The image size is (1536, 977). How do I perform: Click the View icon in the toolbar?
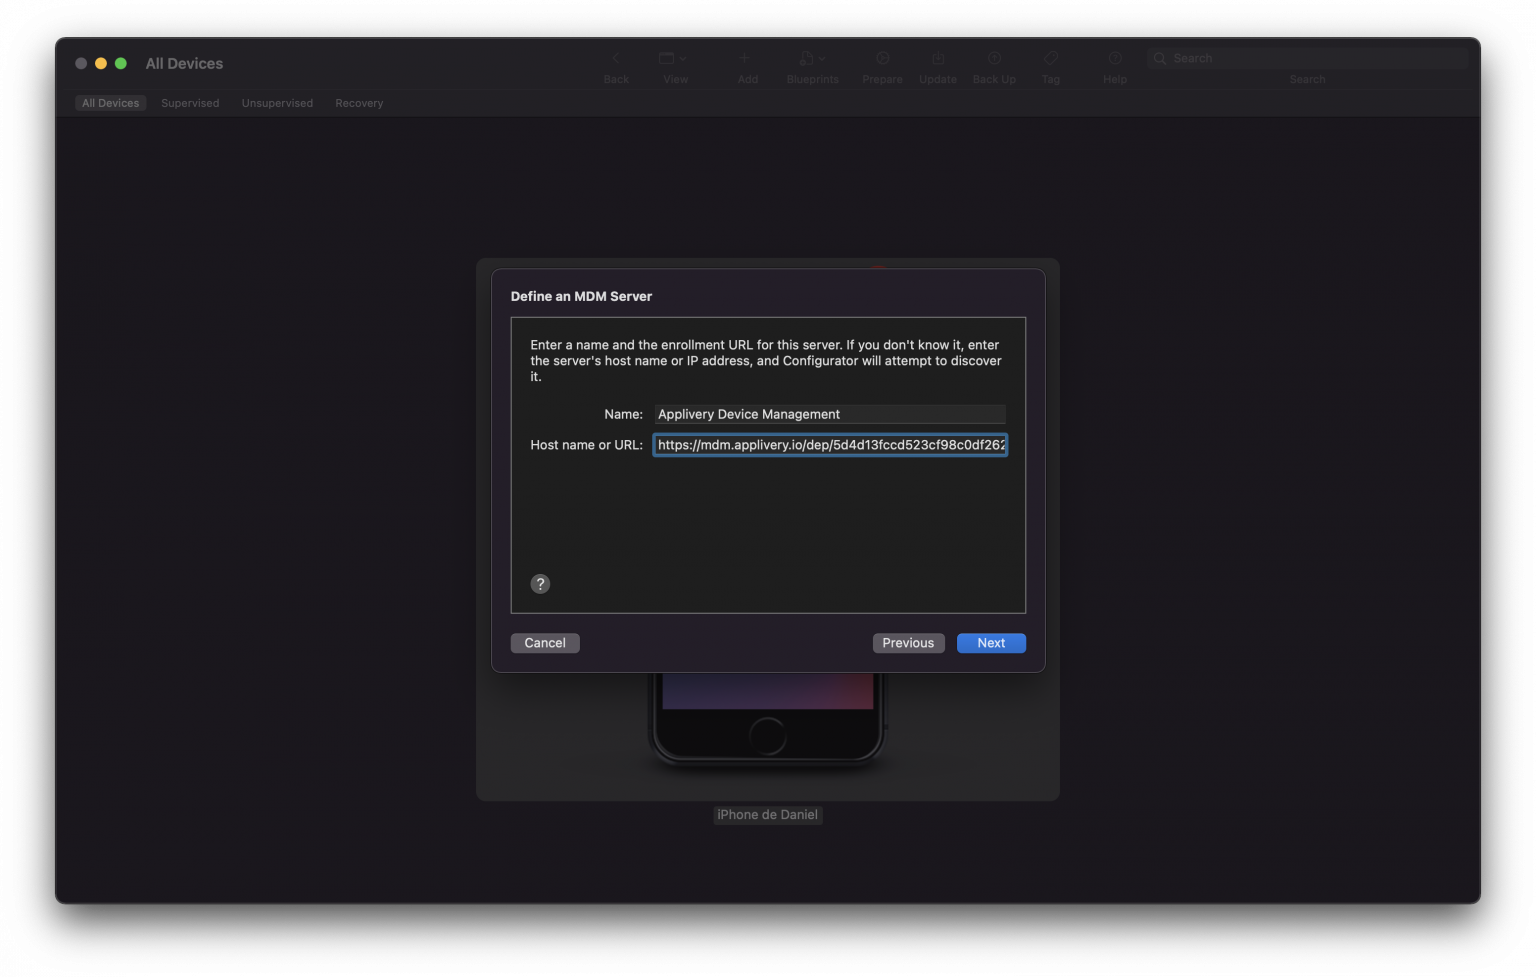(x=668, y=58)
